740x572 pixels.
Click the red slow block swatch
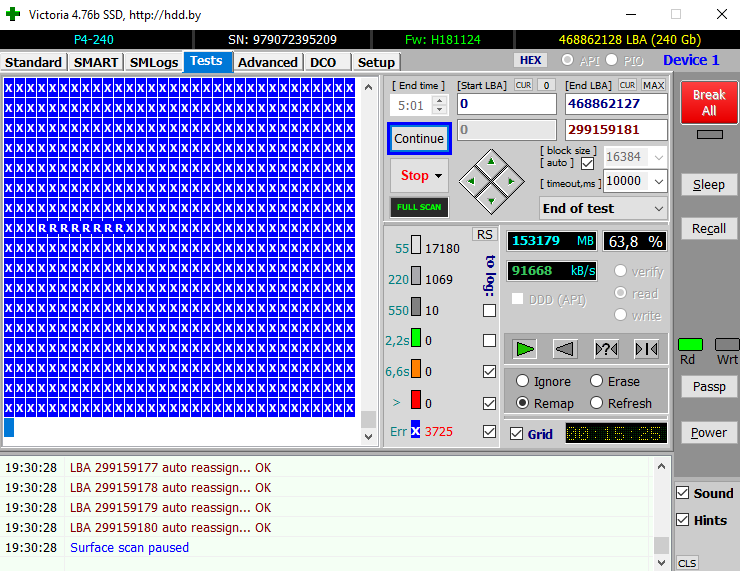point(416,399)
